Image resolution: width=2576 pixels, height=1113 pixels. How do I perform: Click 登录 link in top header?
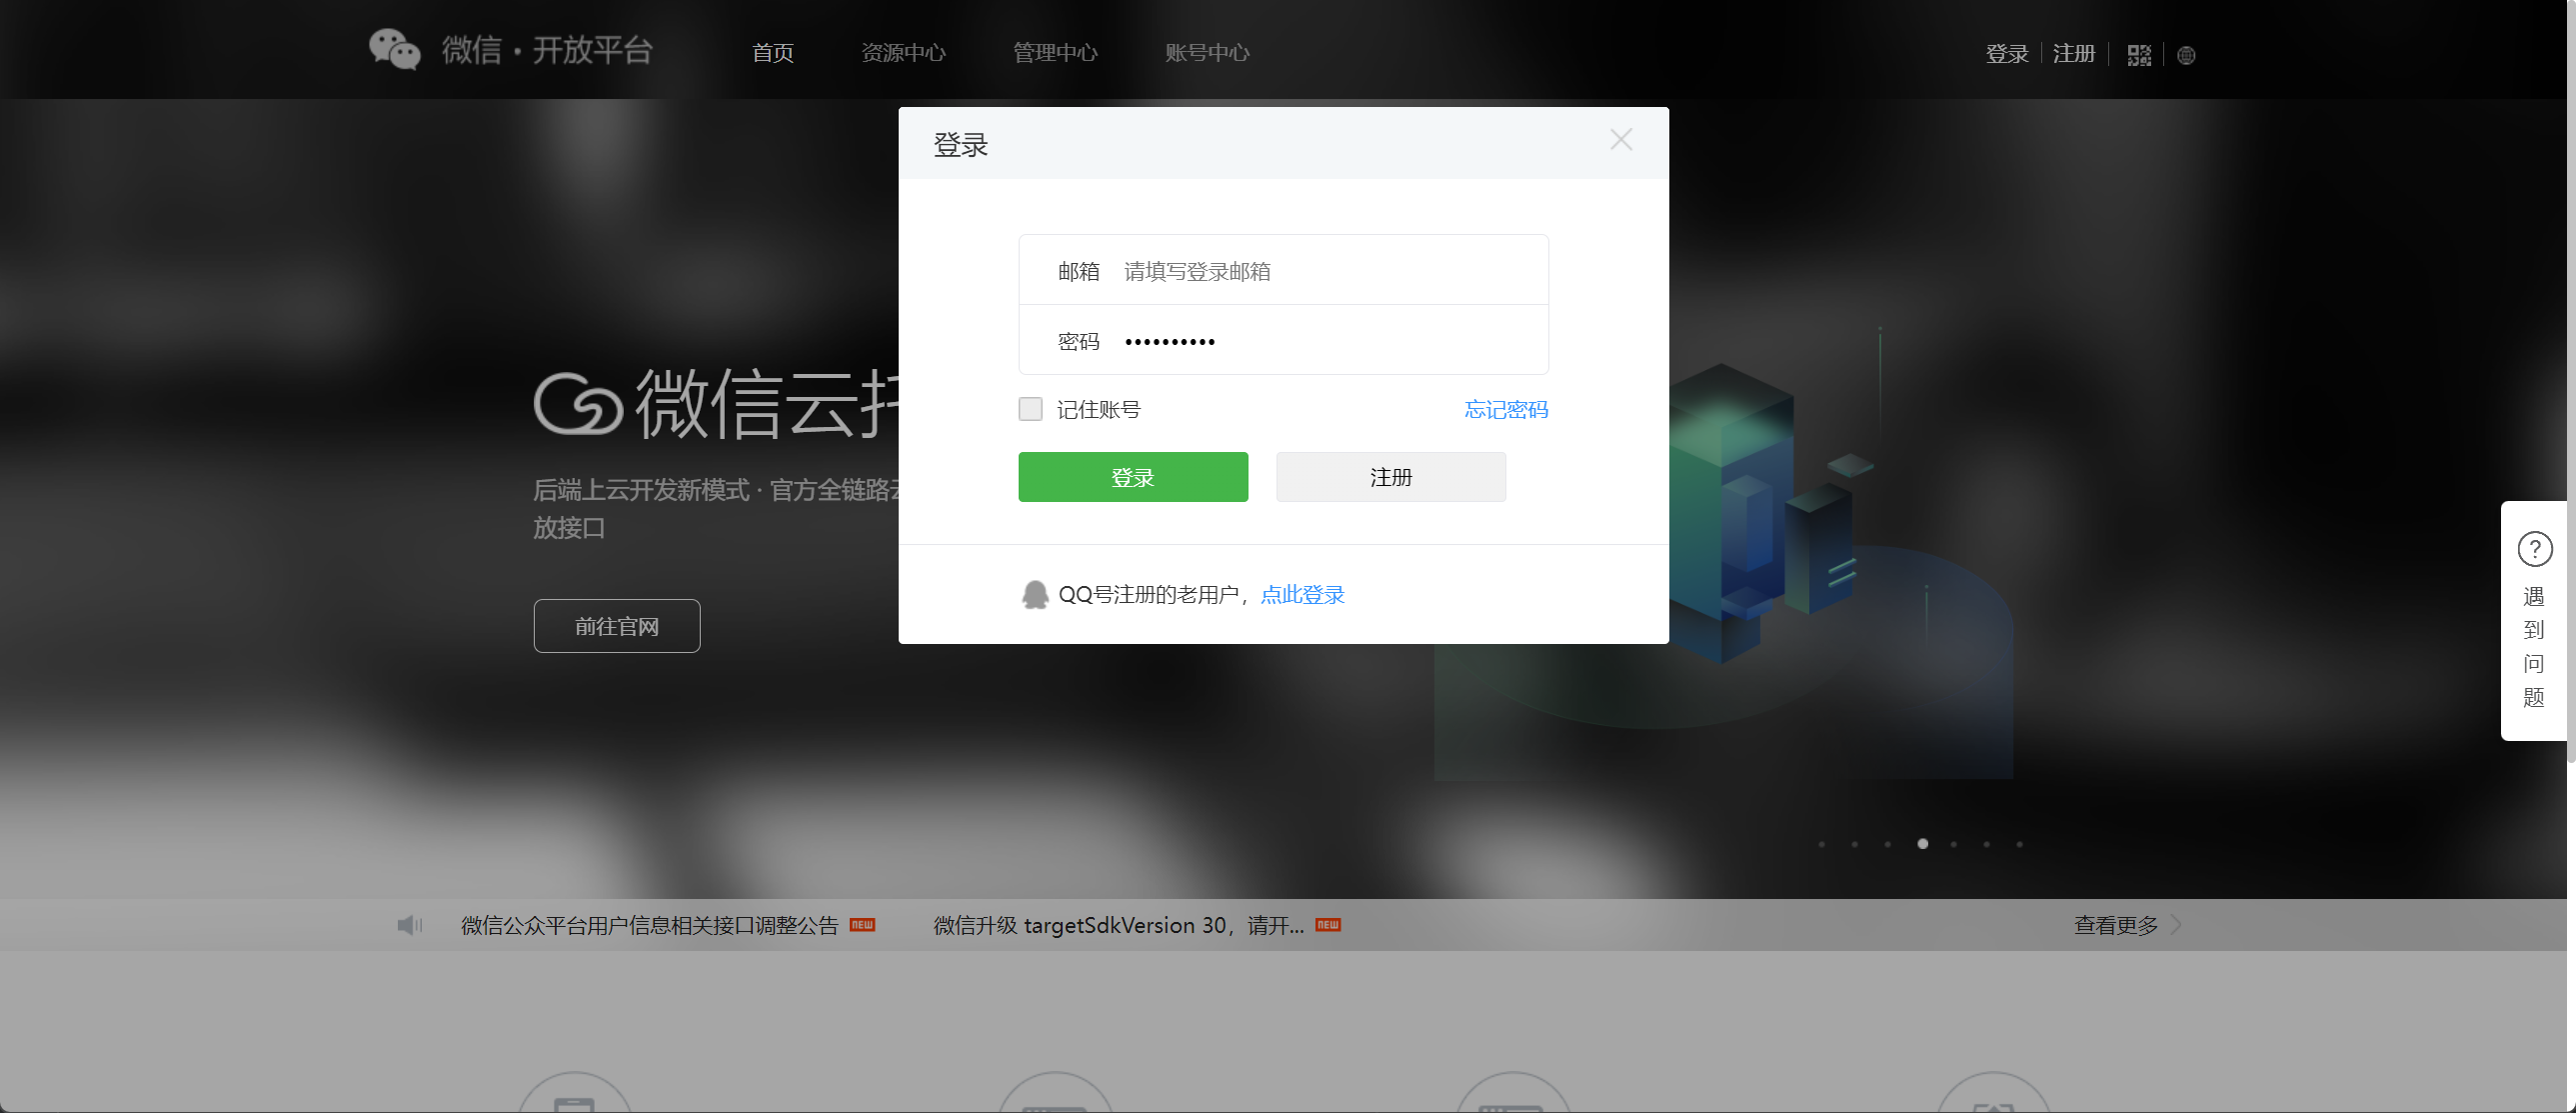(x=2007, y=54)
